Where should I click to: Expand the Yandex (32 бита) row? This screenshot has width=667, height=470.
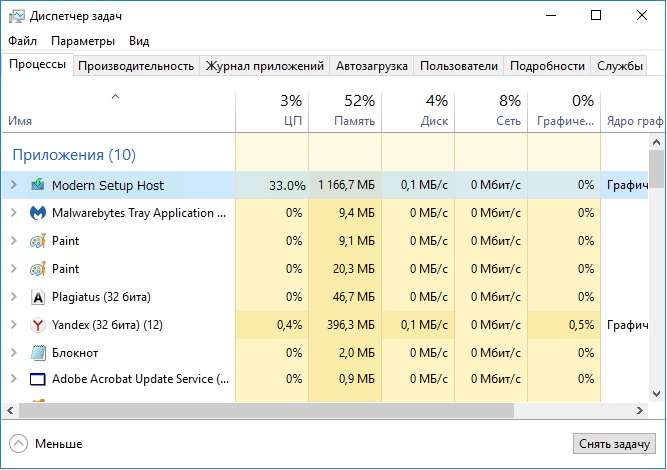14,325
